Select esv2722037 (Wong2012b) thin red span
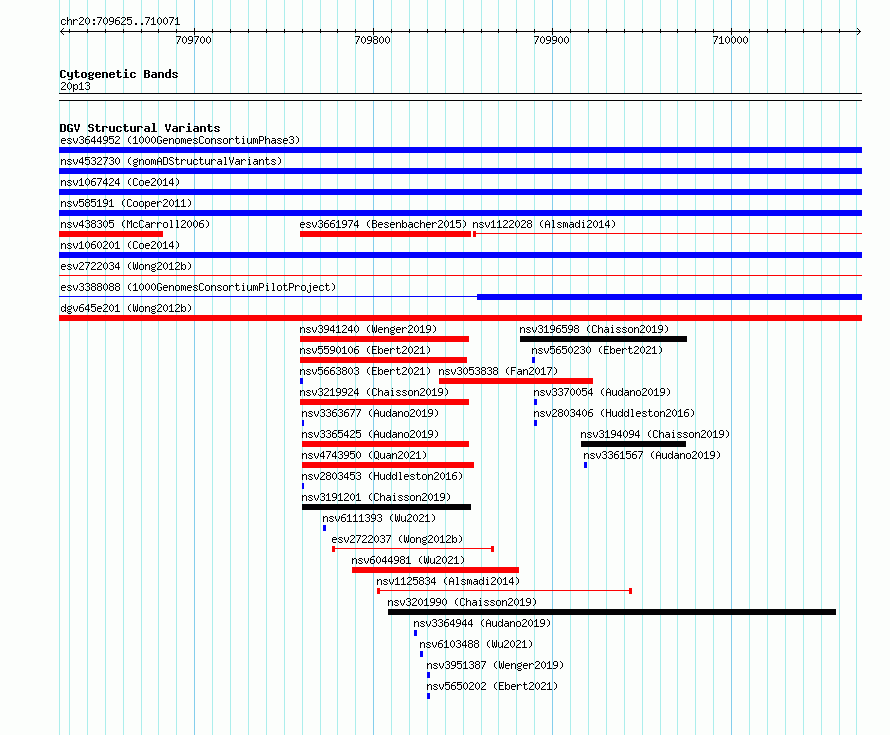 [x=413, y=549]
